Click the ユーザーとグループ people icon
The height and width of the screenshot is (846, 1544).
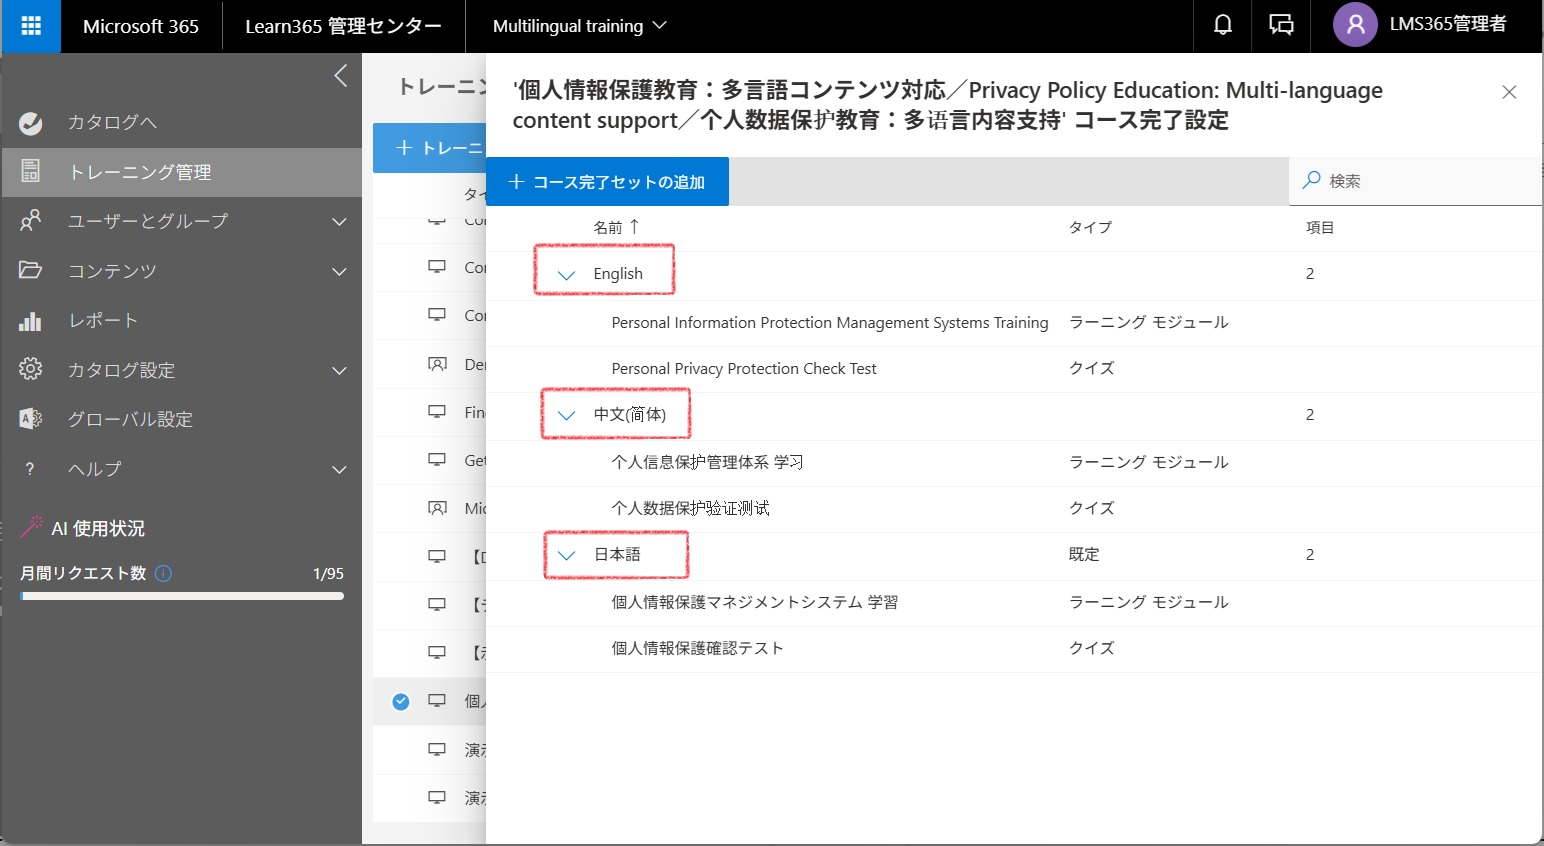[31, 220]
